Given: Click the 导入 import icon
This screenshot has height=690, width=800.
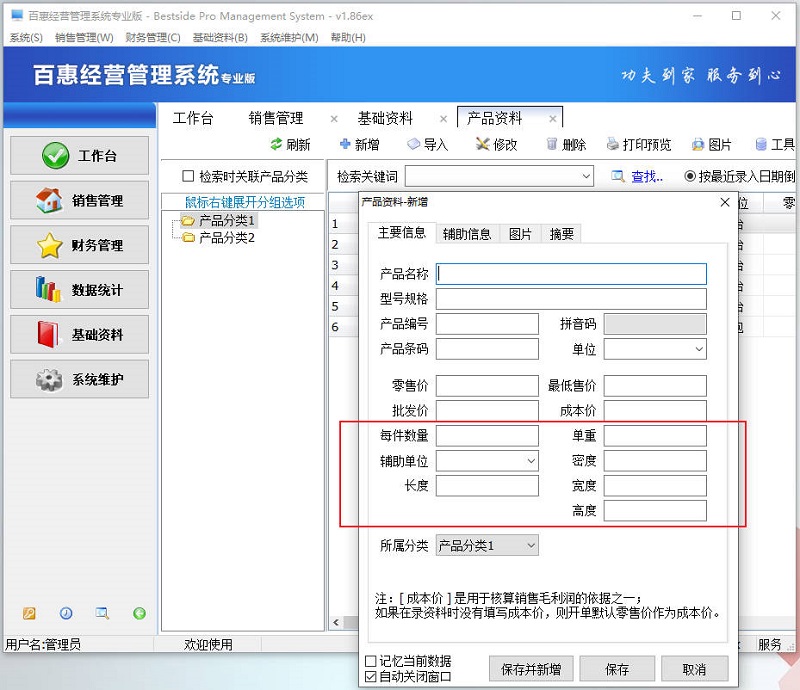Looking at the screenshot, I should 430,143.
